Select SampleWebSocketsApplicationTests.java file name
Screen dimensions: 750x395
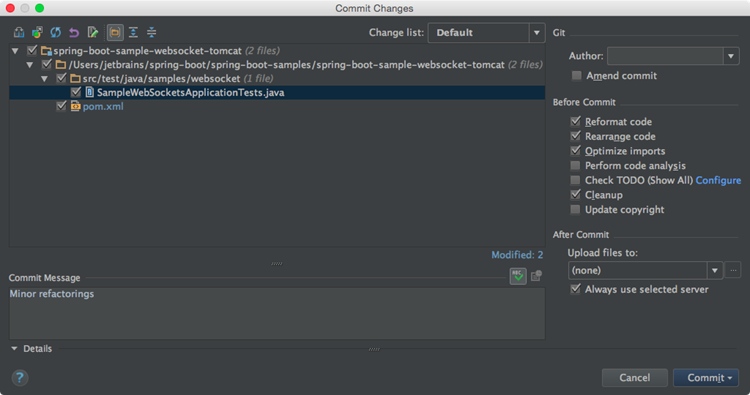[190, 92]
